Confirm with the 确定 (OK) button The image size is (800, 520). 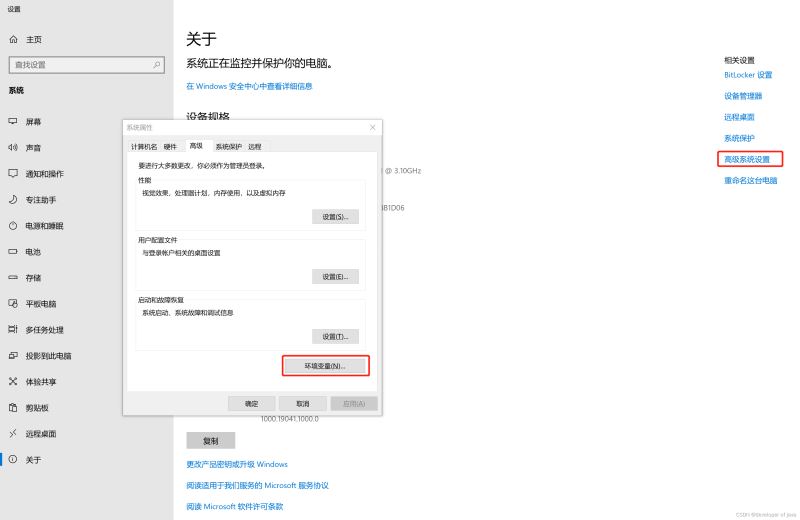point(252,404)
